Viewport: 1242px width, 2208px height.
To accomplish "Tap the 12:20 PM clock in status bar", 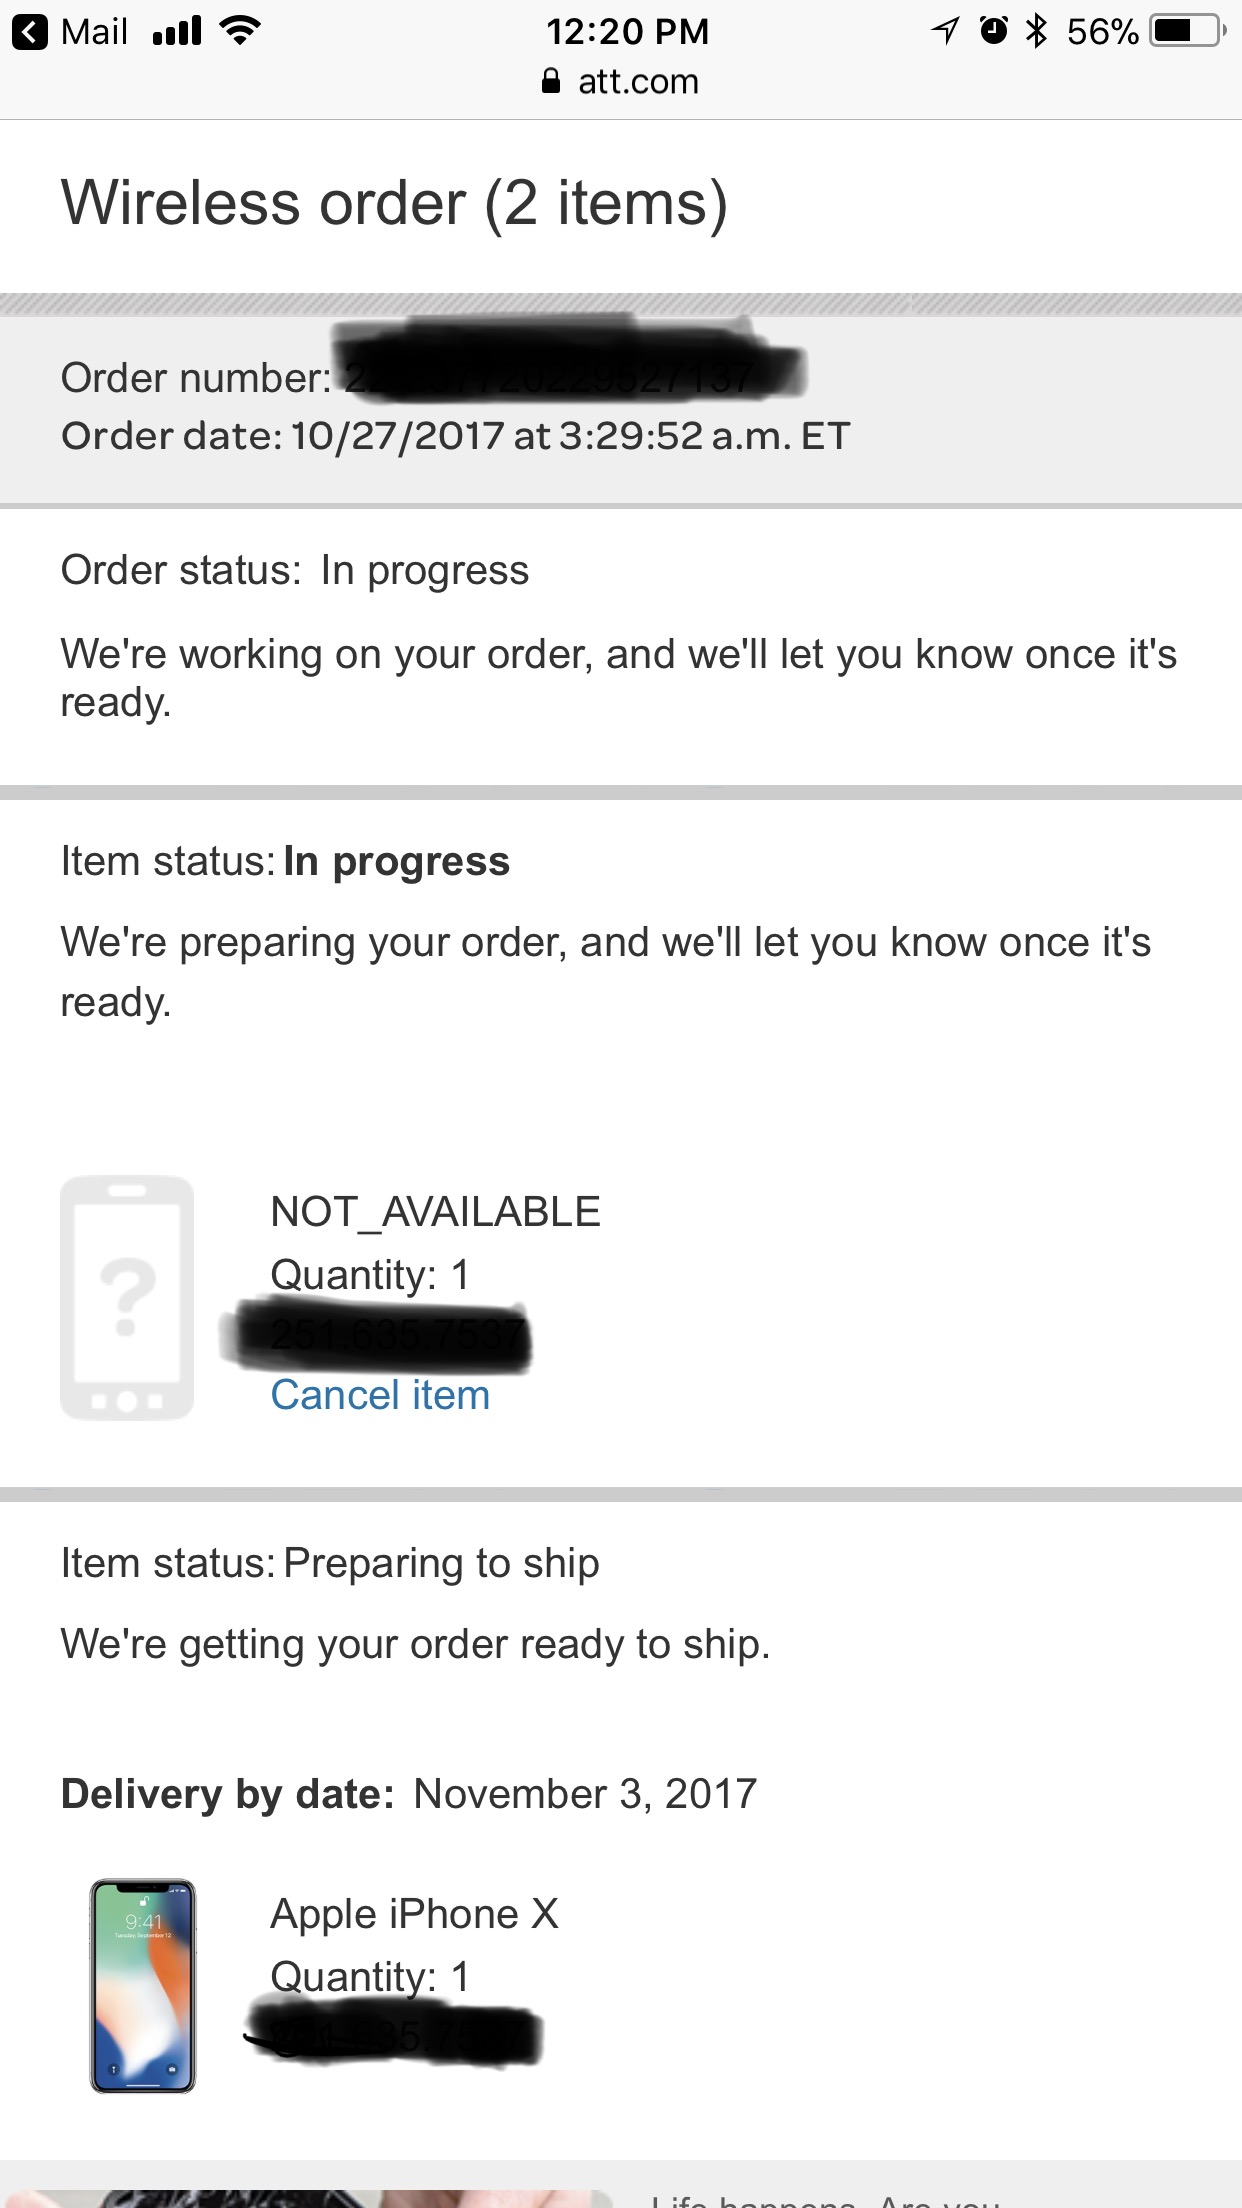I will 627,31.
